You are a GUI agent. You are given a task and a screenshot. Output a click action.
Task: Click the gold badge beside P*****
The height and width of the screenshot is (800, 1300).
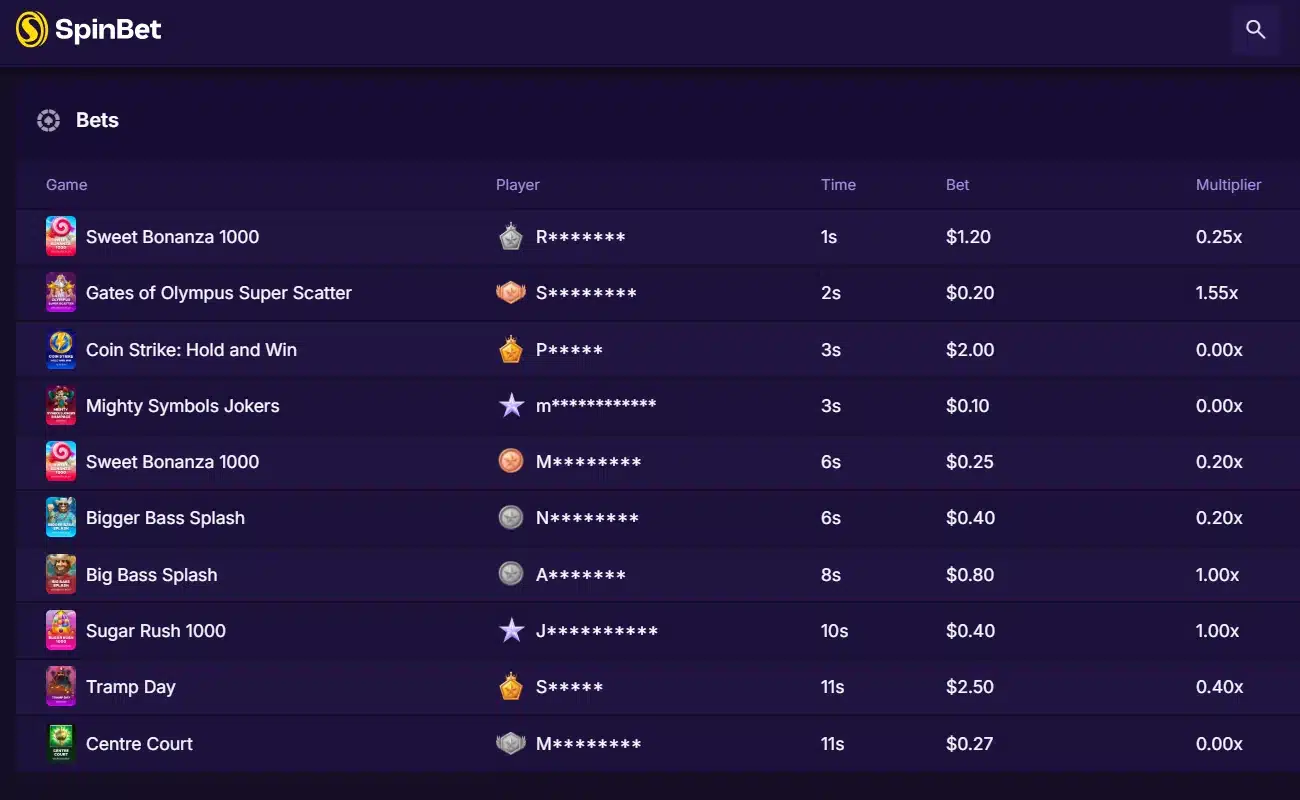(x=511, y=350)
